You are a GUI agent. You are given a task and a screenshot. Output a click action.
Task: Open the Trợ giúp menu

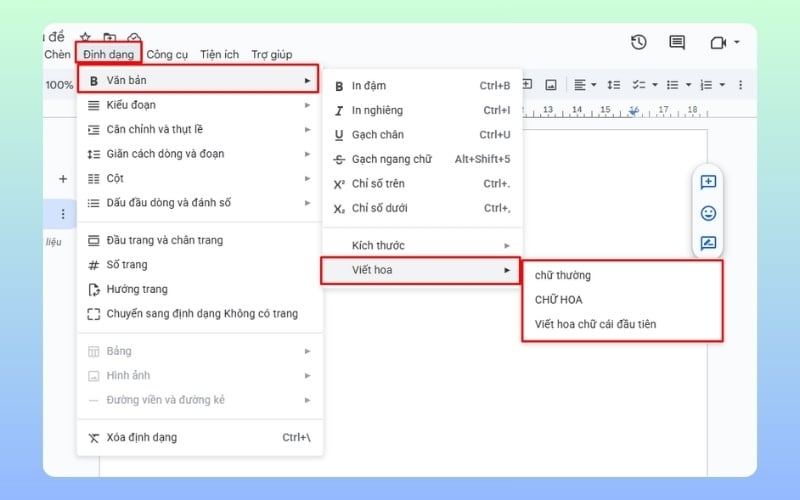click(271, 54)
